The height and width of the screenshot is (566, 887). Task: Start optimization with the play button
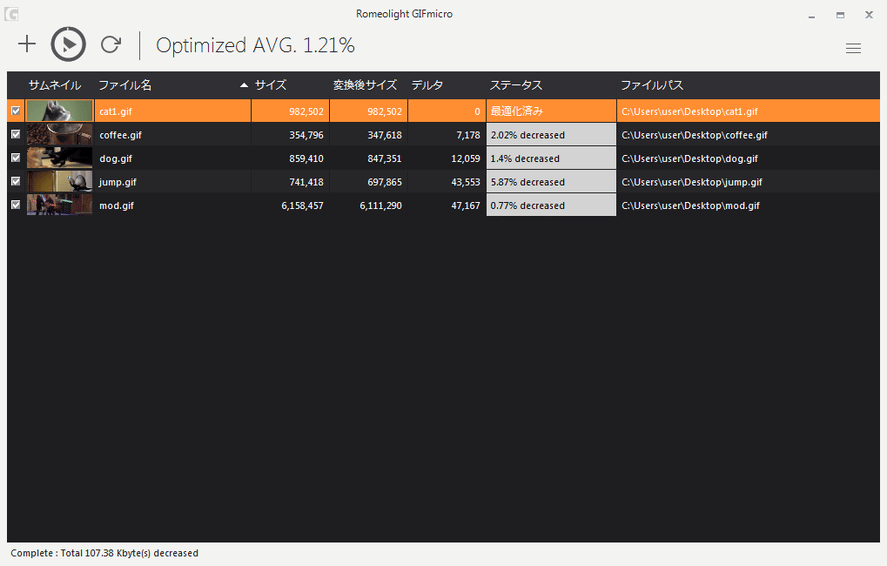[x=68, y=44]
